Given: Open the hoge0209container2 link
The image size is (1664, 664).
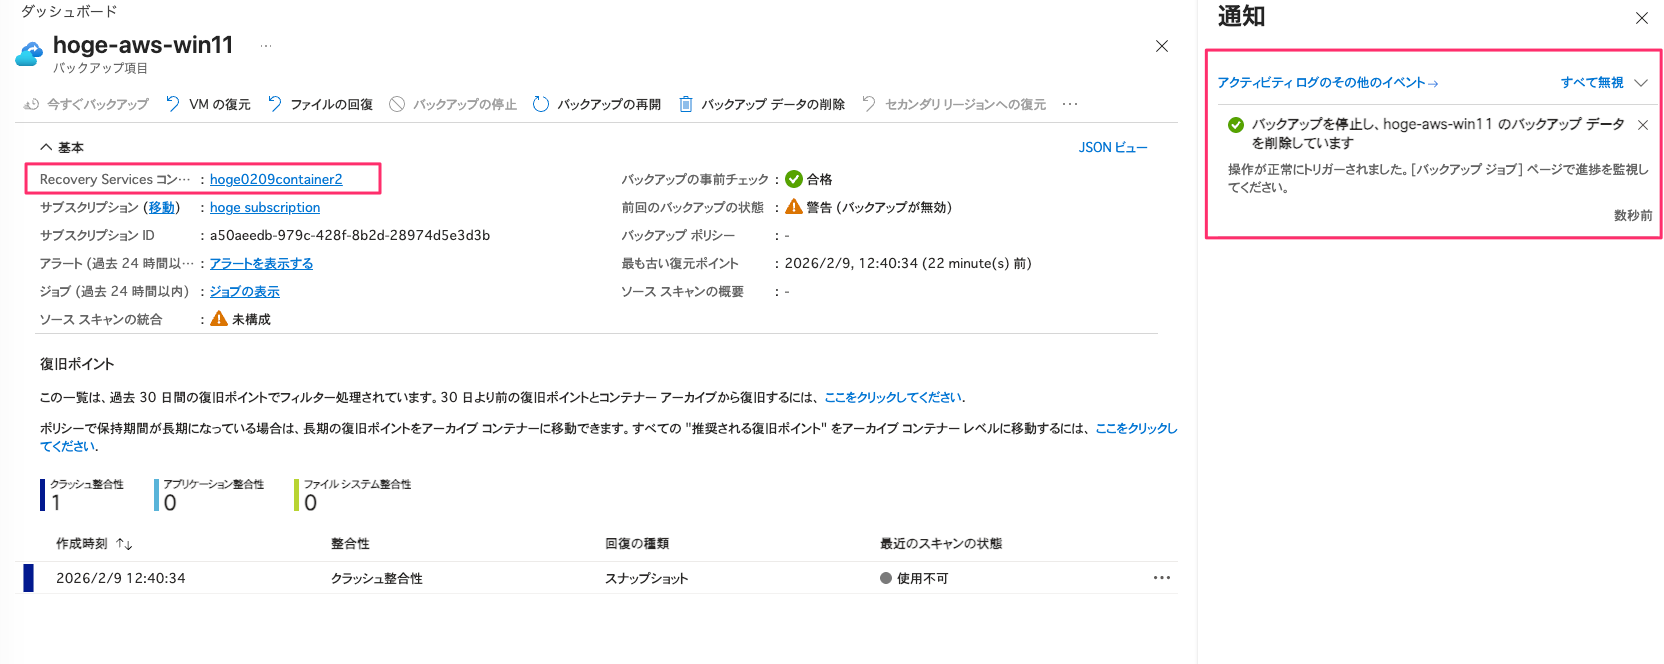Looking at the screenshot, I should (276, 179).
